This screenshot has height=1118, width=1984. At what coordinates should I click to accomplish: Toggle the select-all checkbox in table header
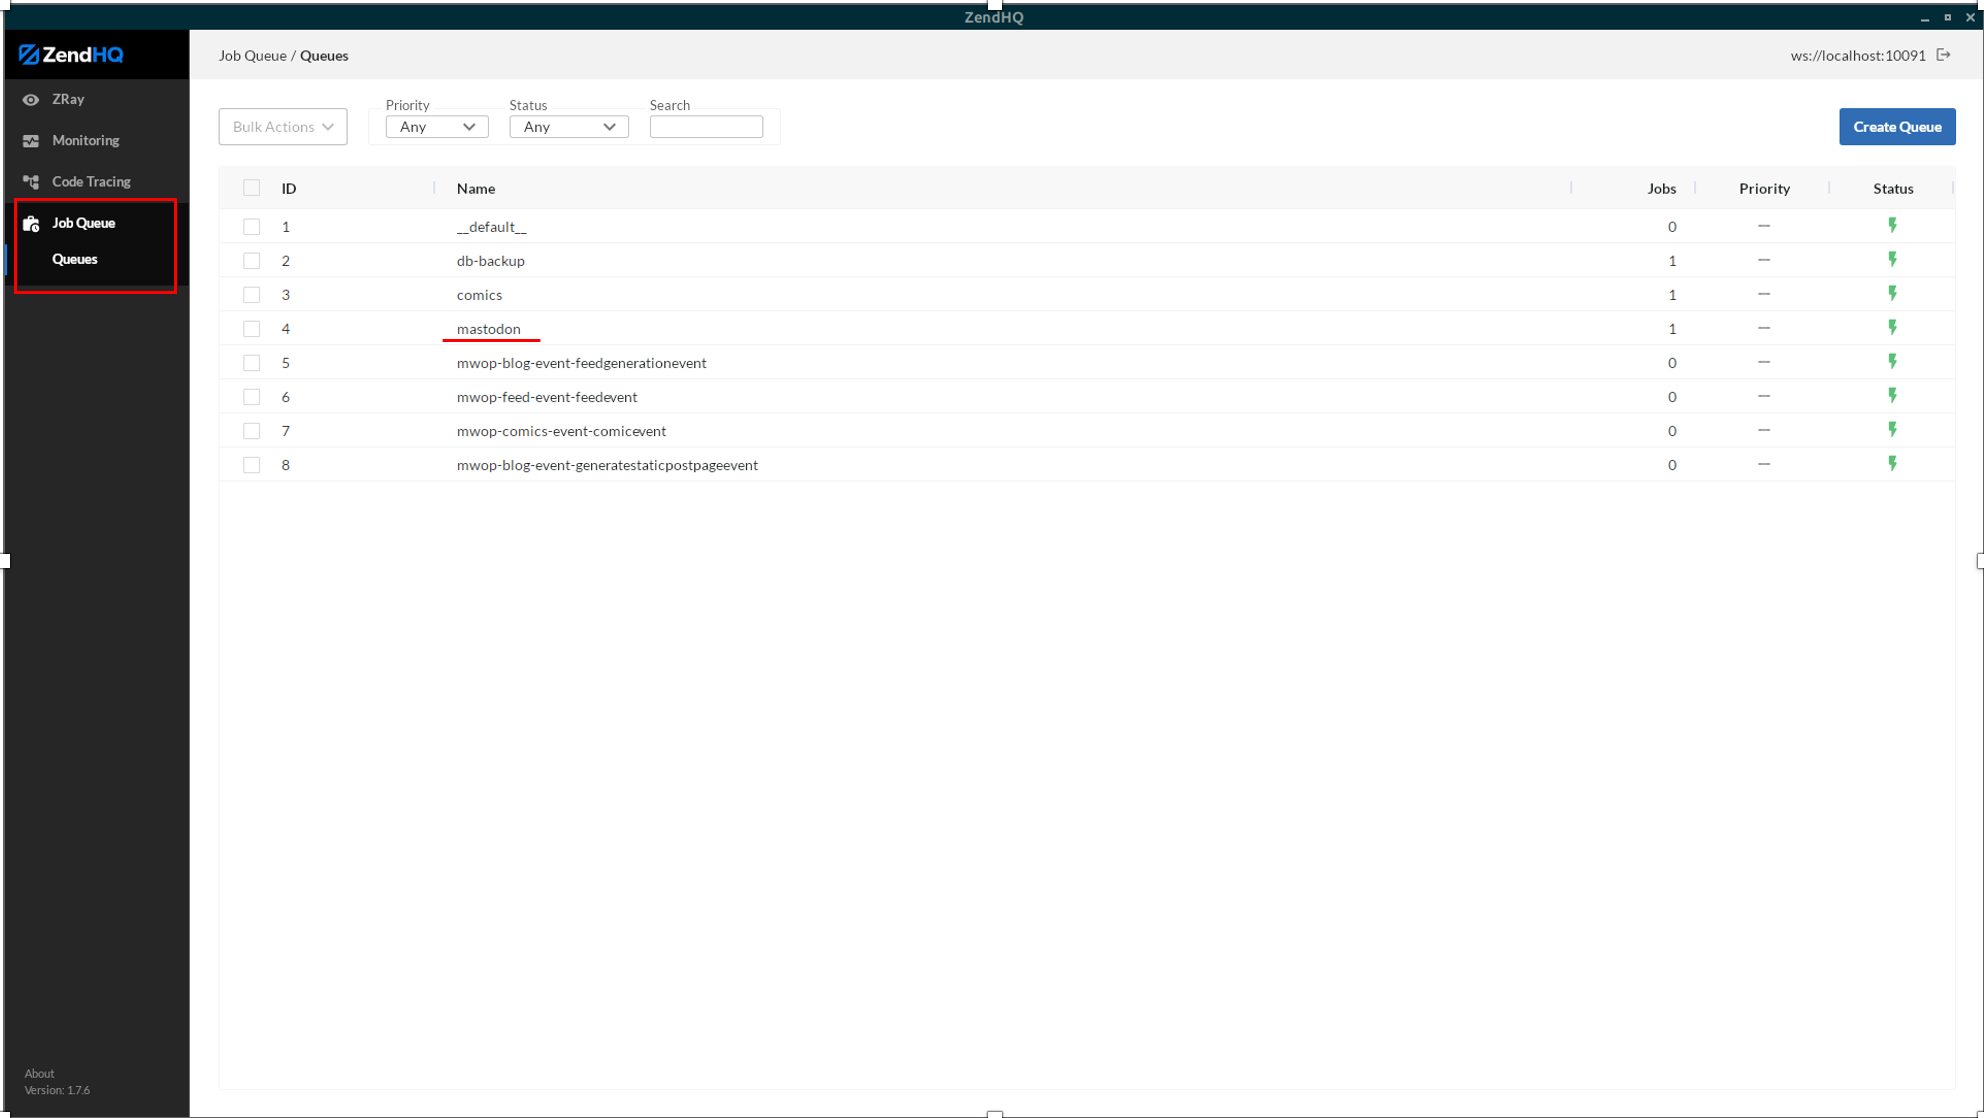pos(251,188)
